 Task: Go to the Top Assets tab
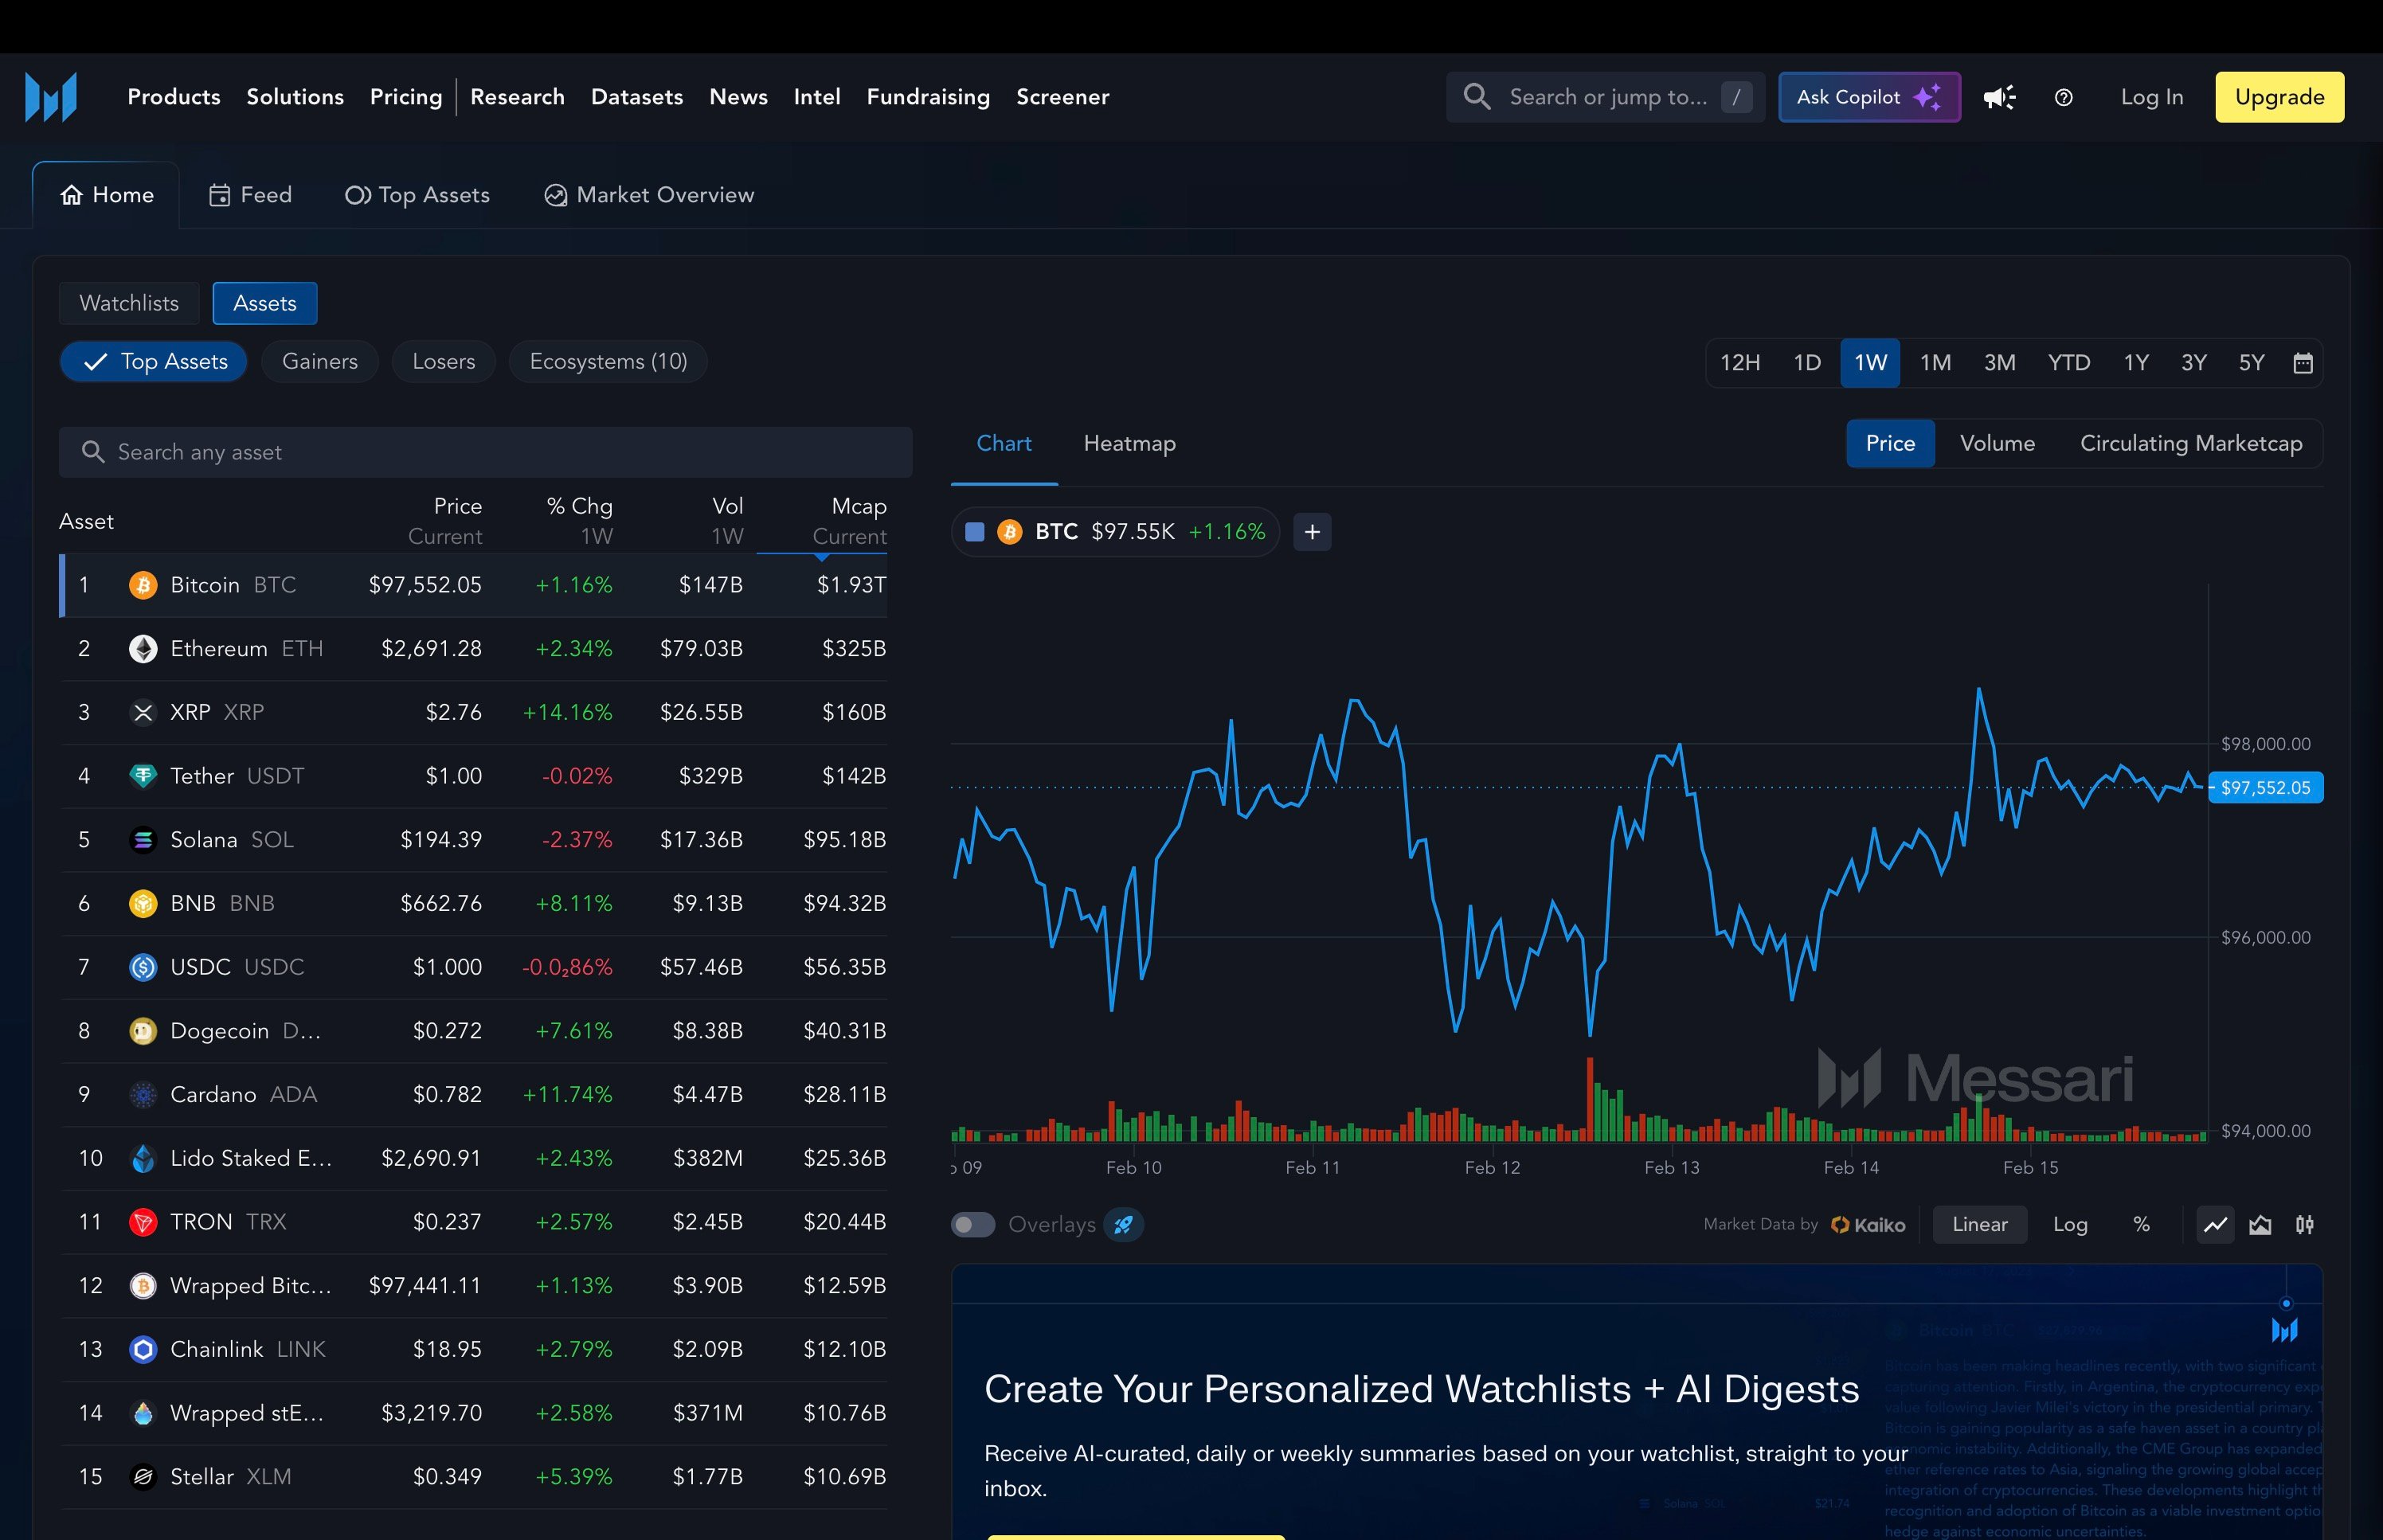click(417, 195)
